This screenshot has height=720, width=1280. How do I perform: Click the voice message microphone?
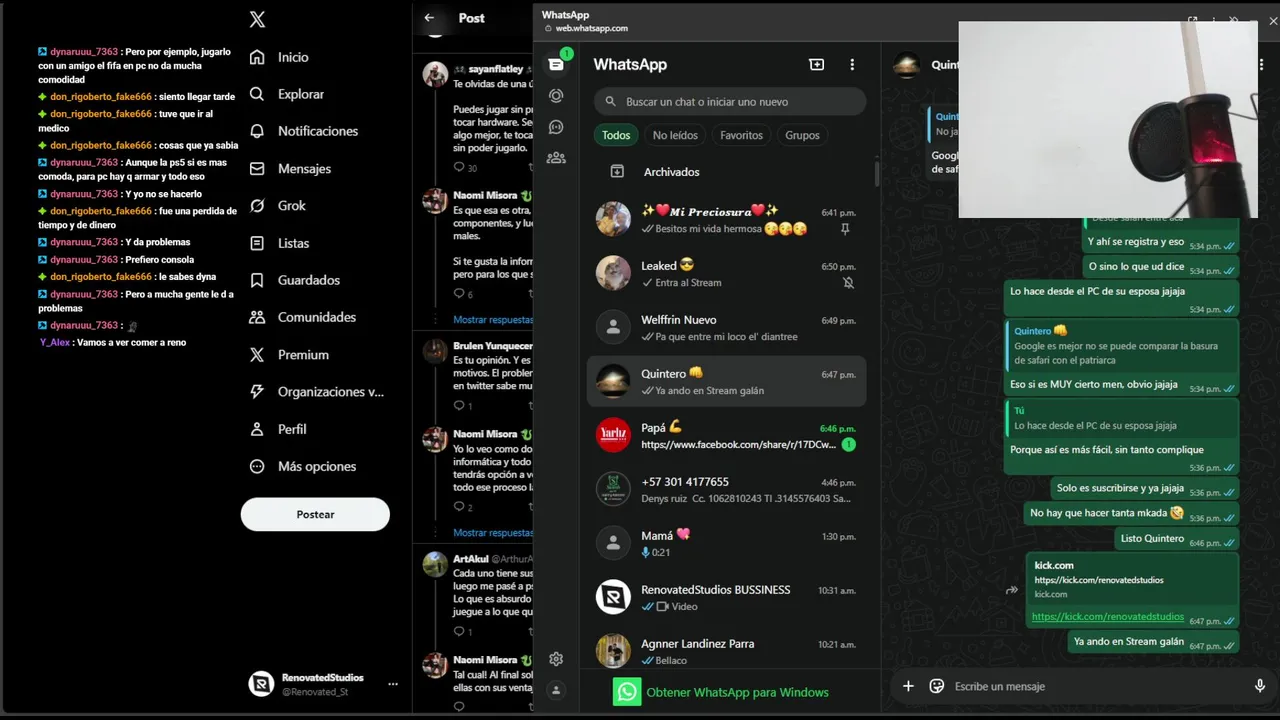[1260, 686]
